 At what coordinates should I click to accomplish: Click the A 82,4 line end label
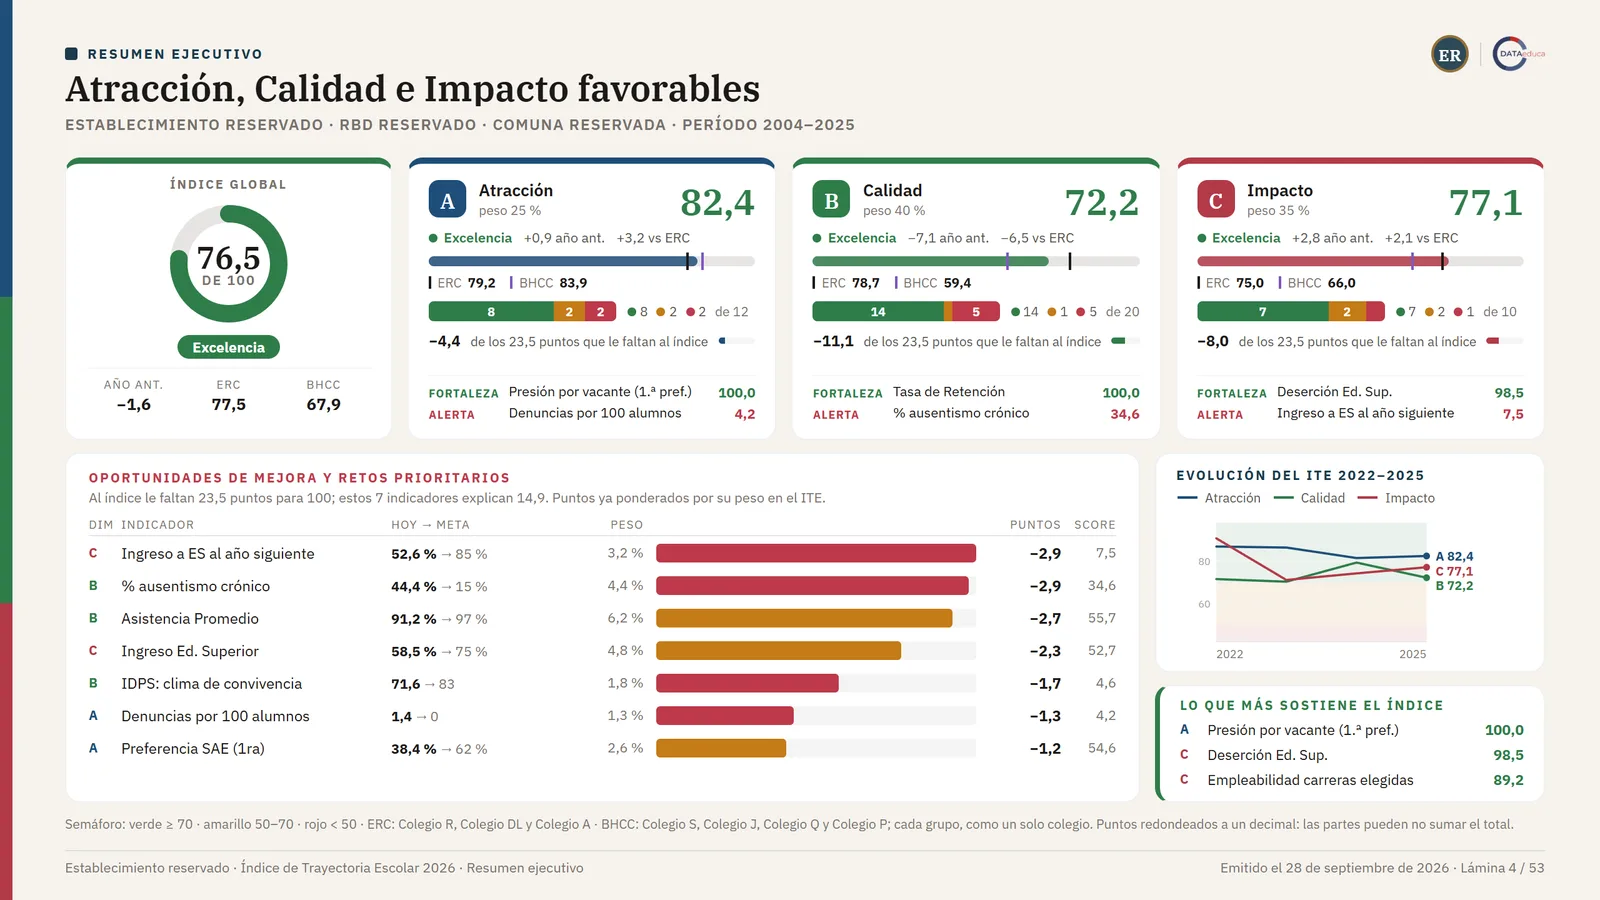pos(1454,556)
